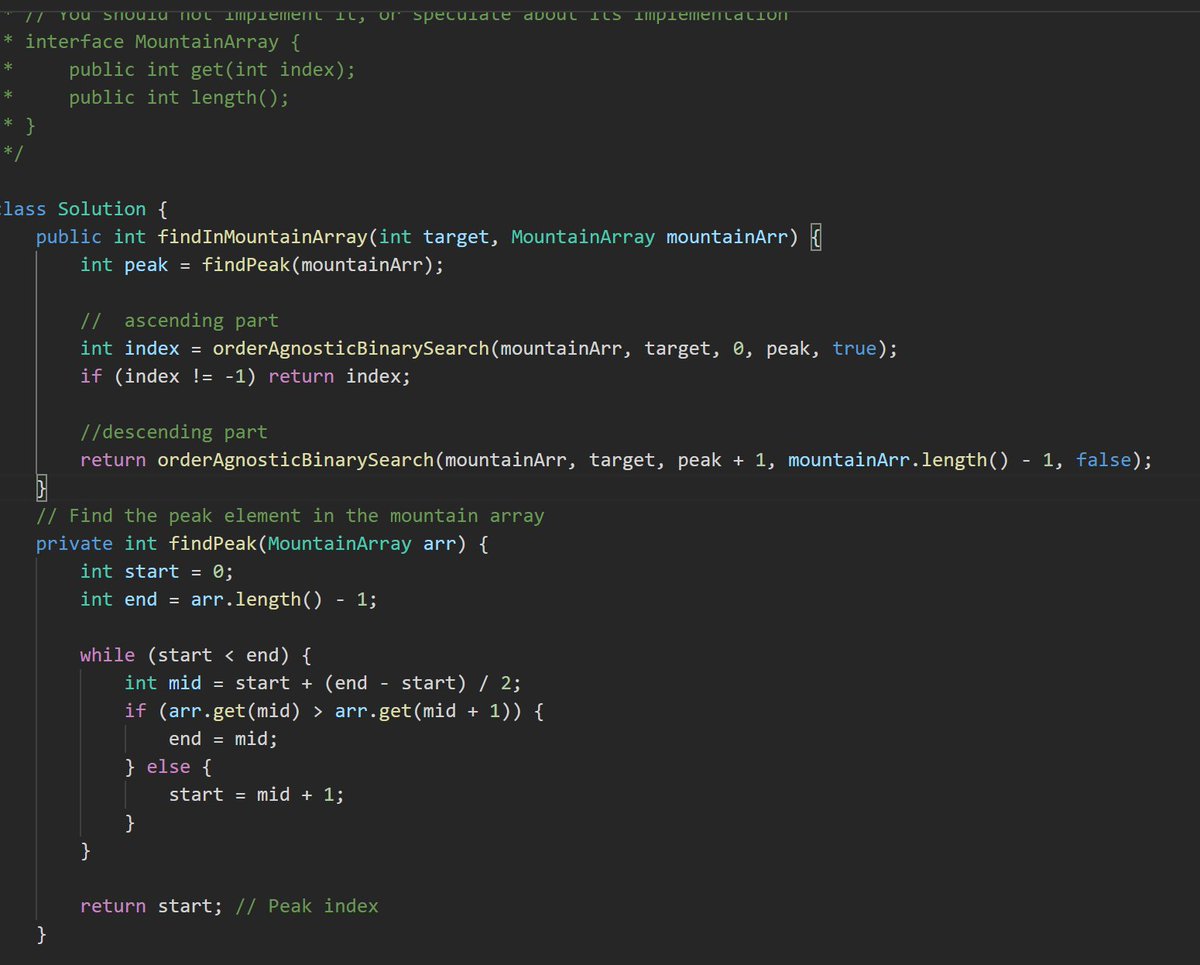Screen dimensions: 1200x965
Task: Click the '// Peak index' comment
Action: (x=307, y=907)
